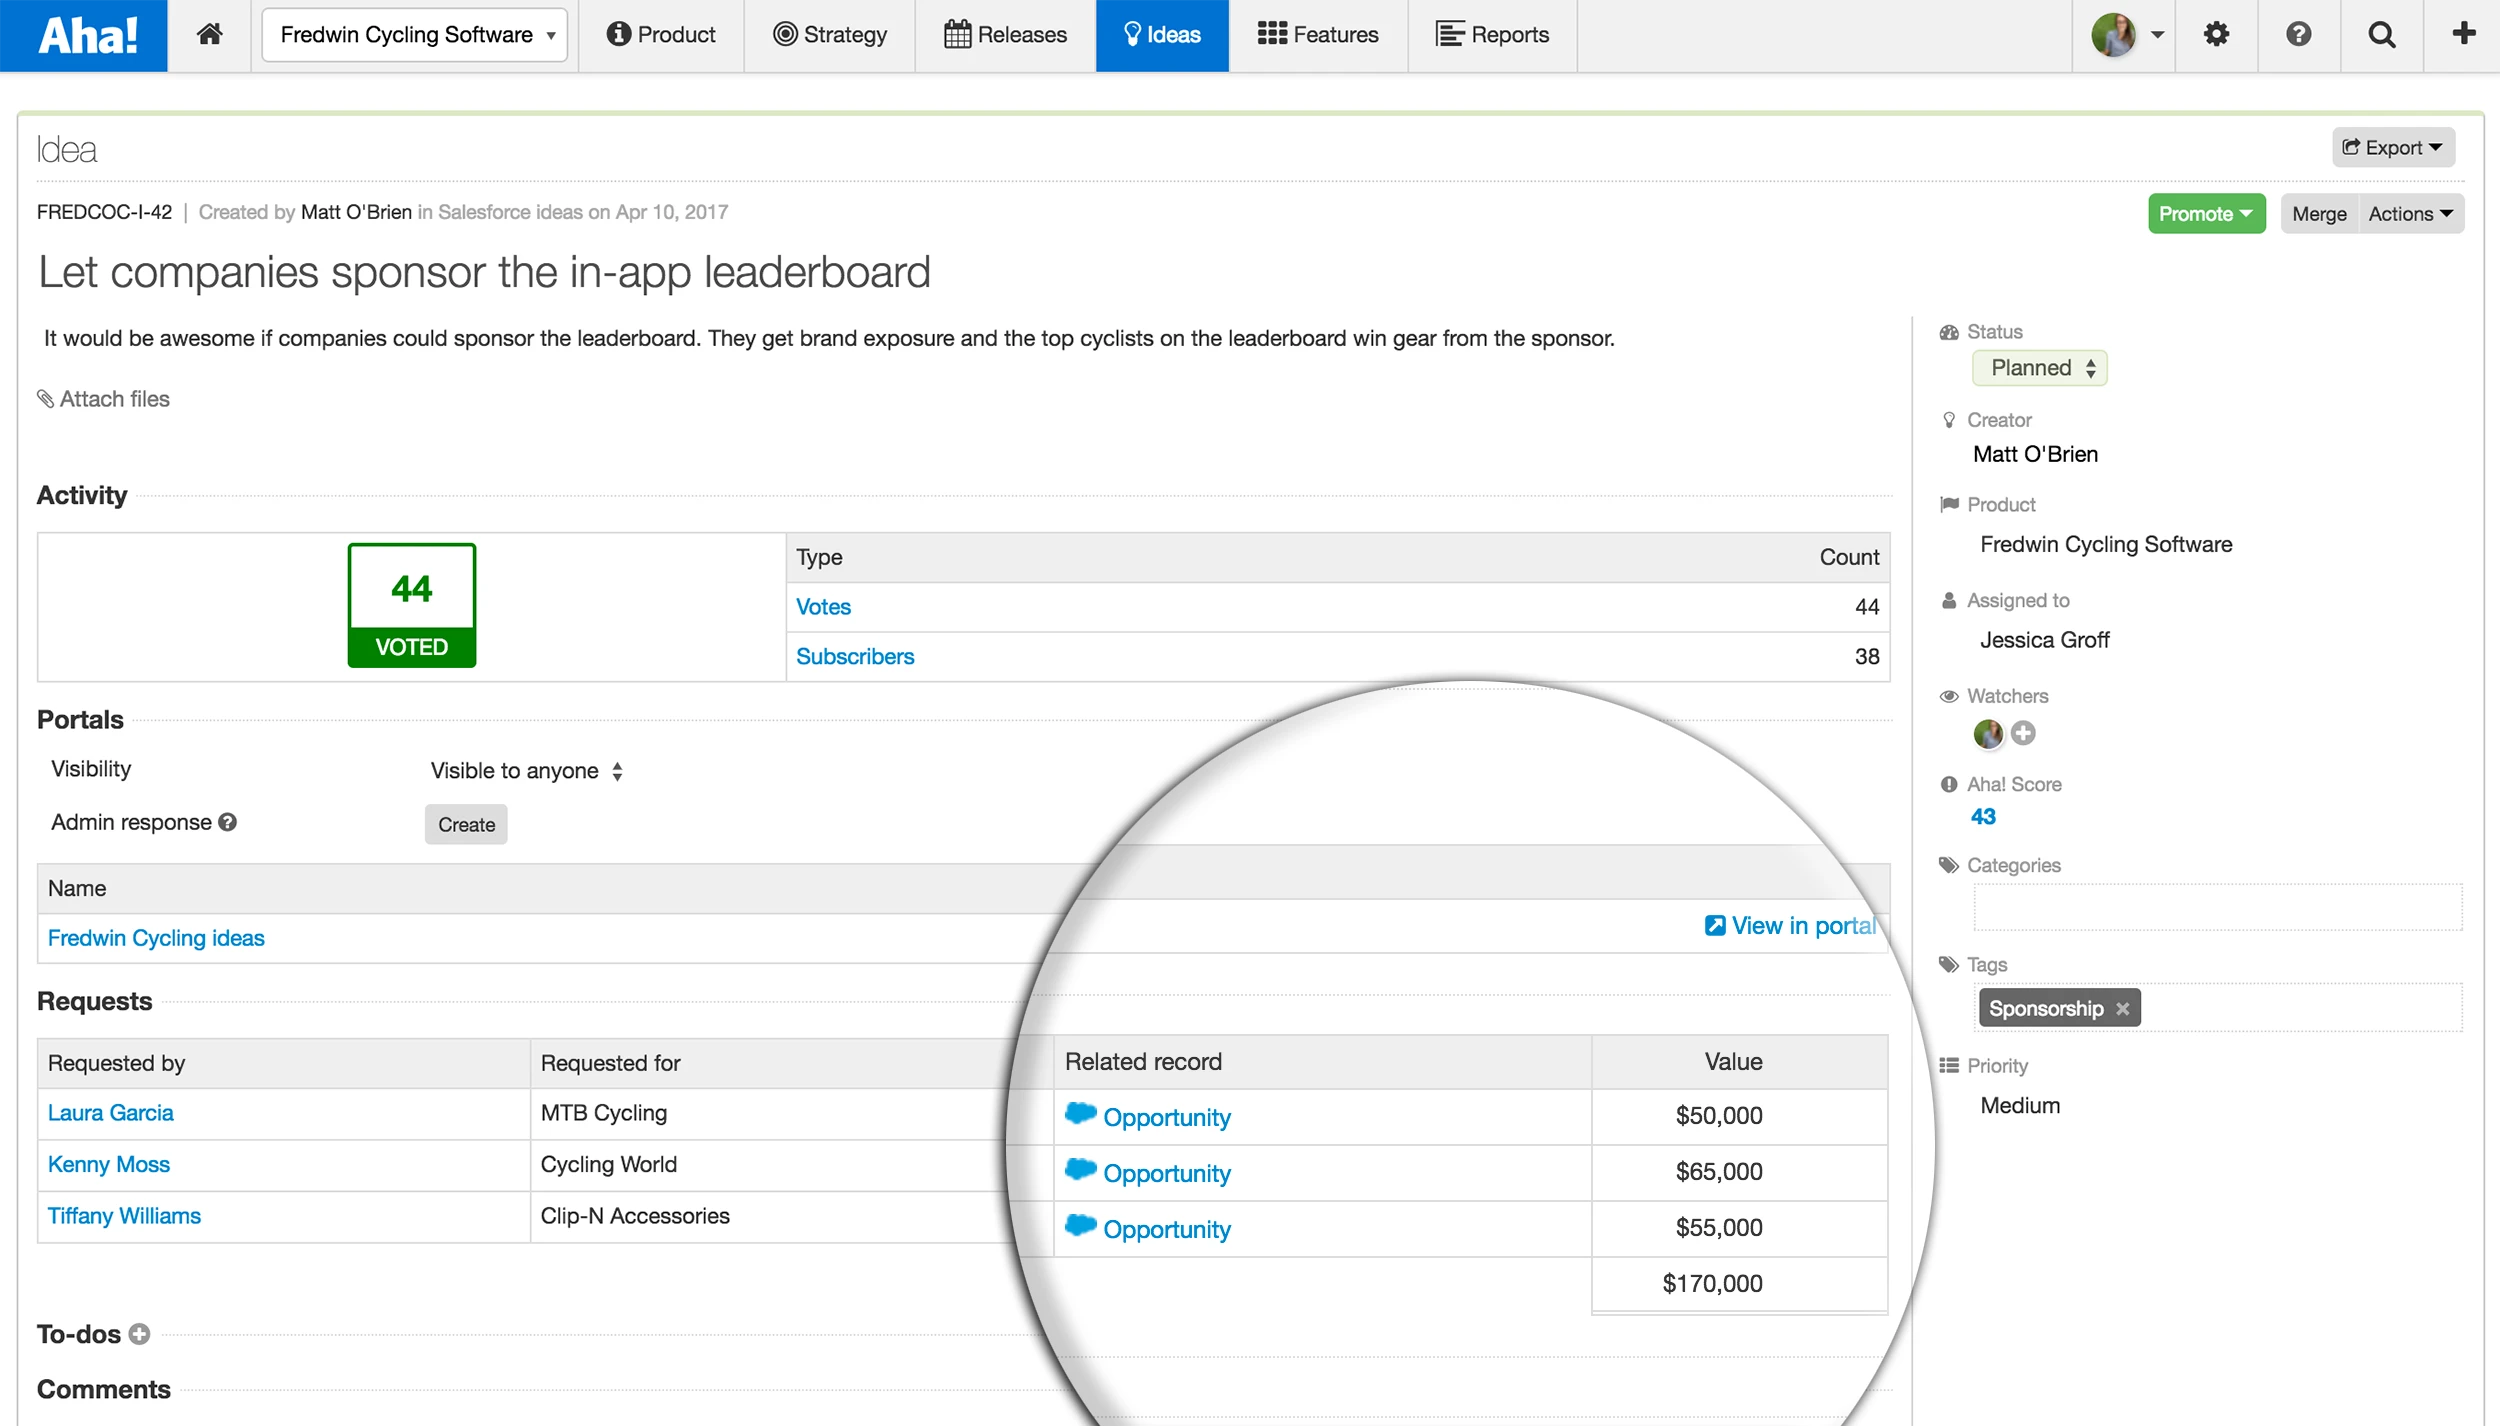Open View in portal link
The image size is (2500, 1426).
click(1790, 926)
